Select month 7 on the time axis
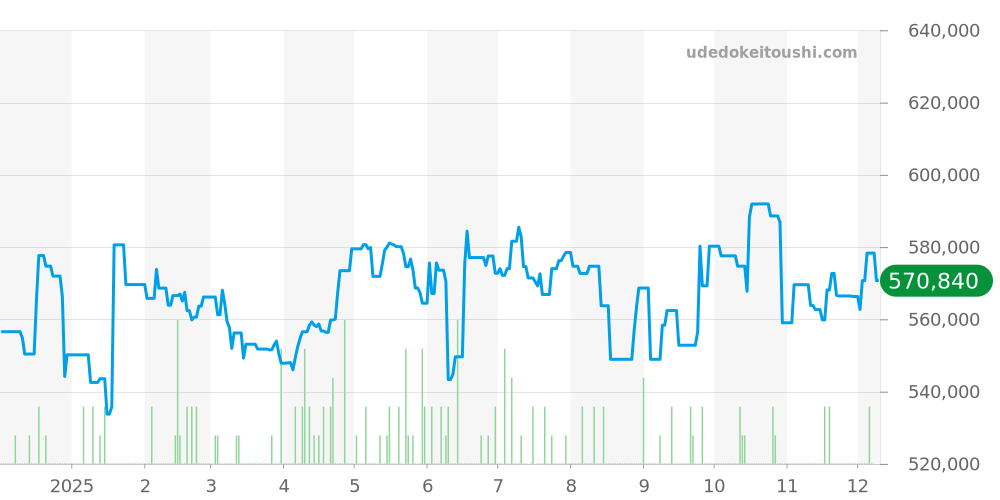This screenshot has height=500, width=1000. coord(497,487)
